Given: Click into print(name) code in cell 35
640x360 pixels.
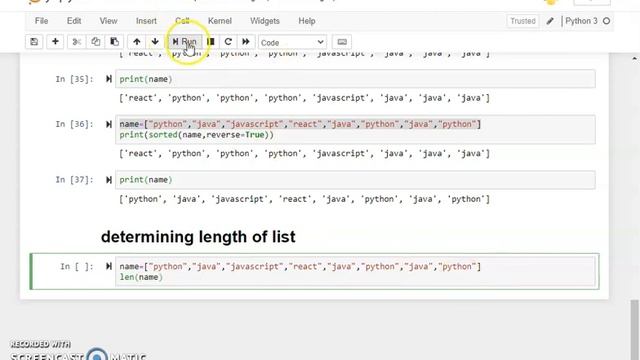Looking at the screenshot, I should click(146, 79).
